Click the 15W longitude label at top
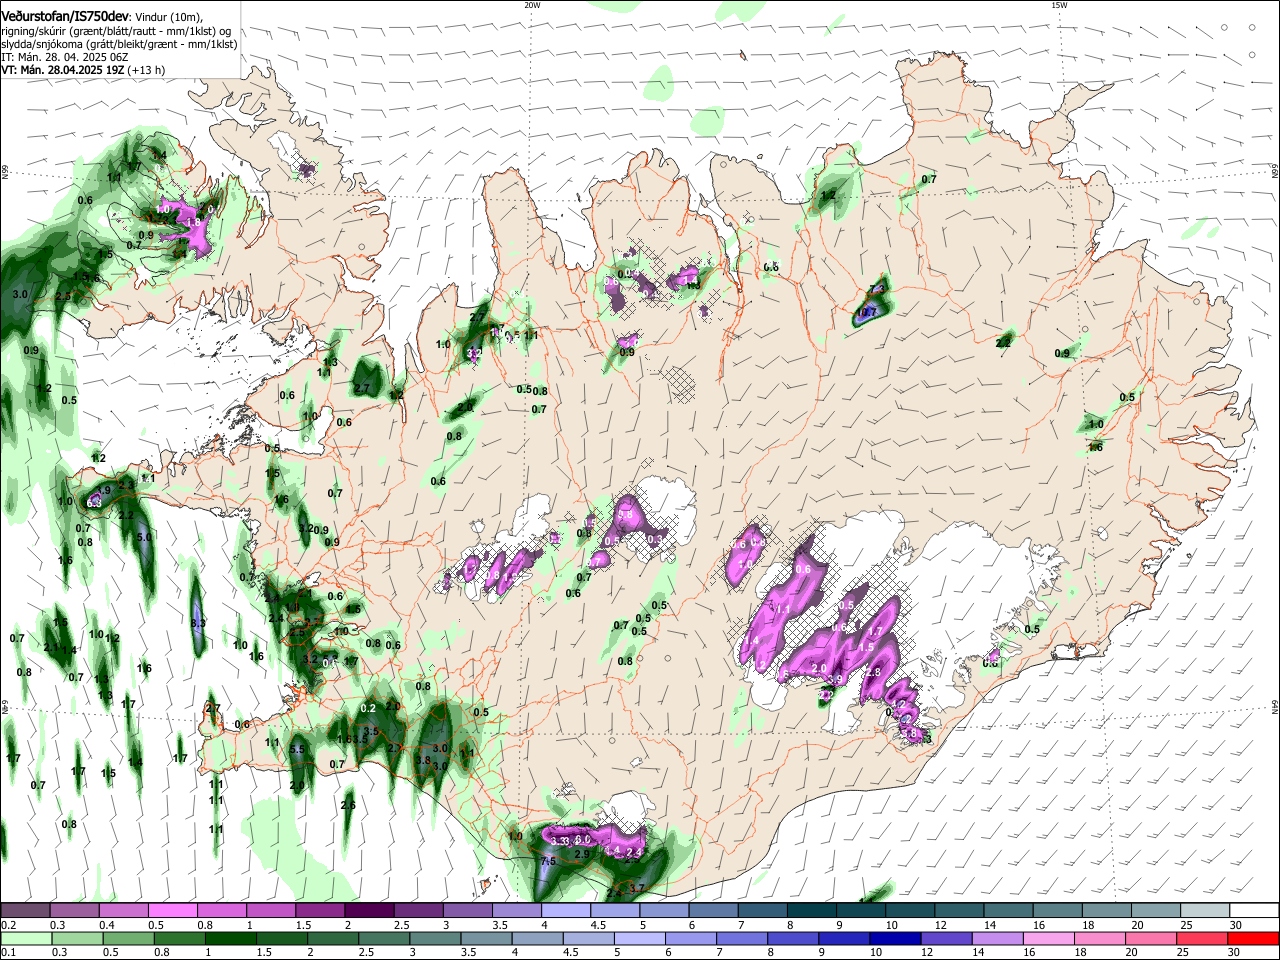 point(1059,5)
